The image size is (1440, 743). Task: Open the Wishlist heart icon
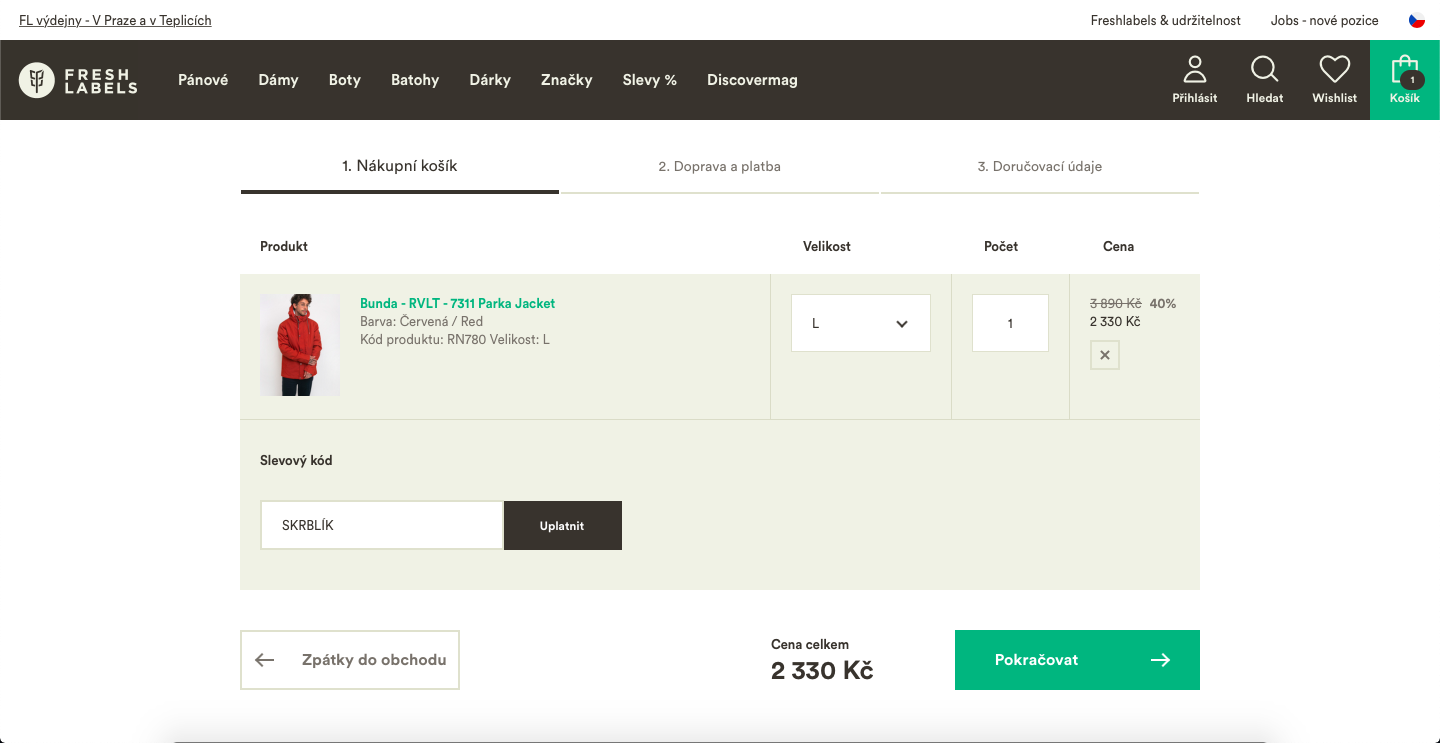(1335, 80)
